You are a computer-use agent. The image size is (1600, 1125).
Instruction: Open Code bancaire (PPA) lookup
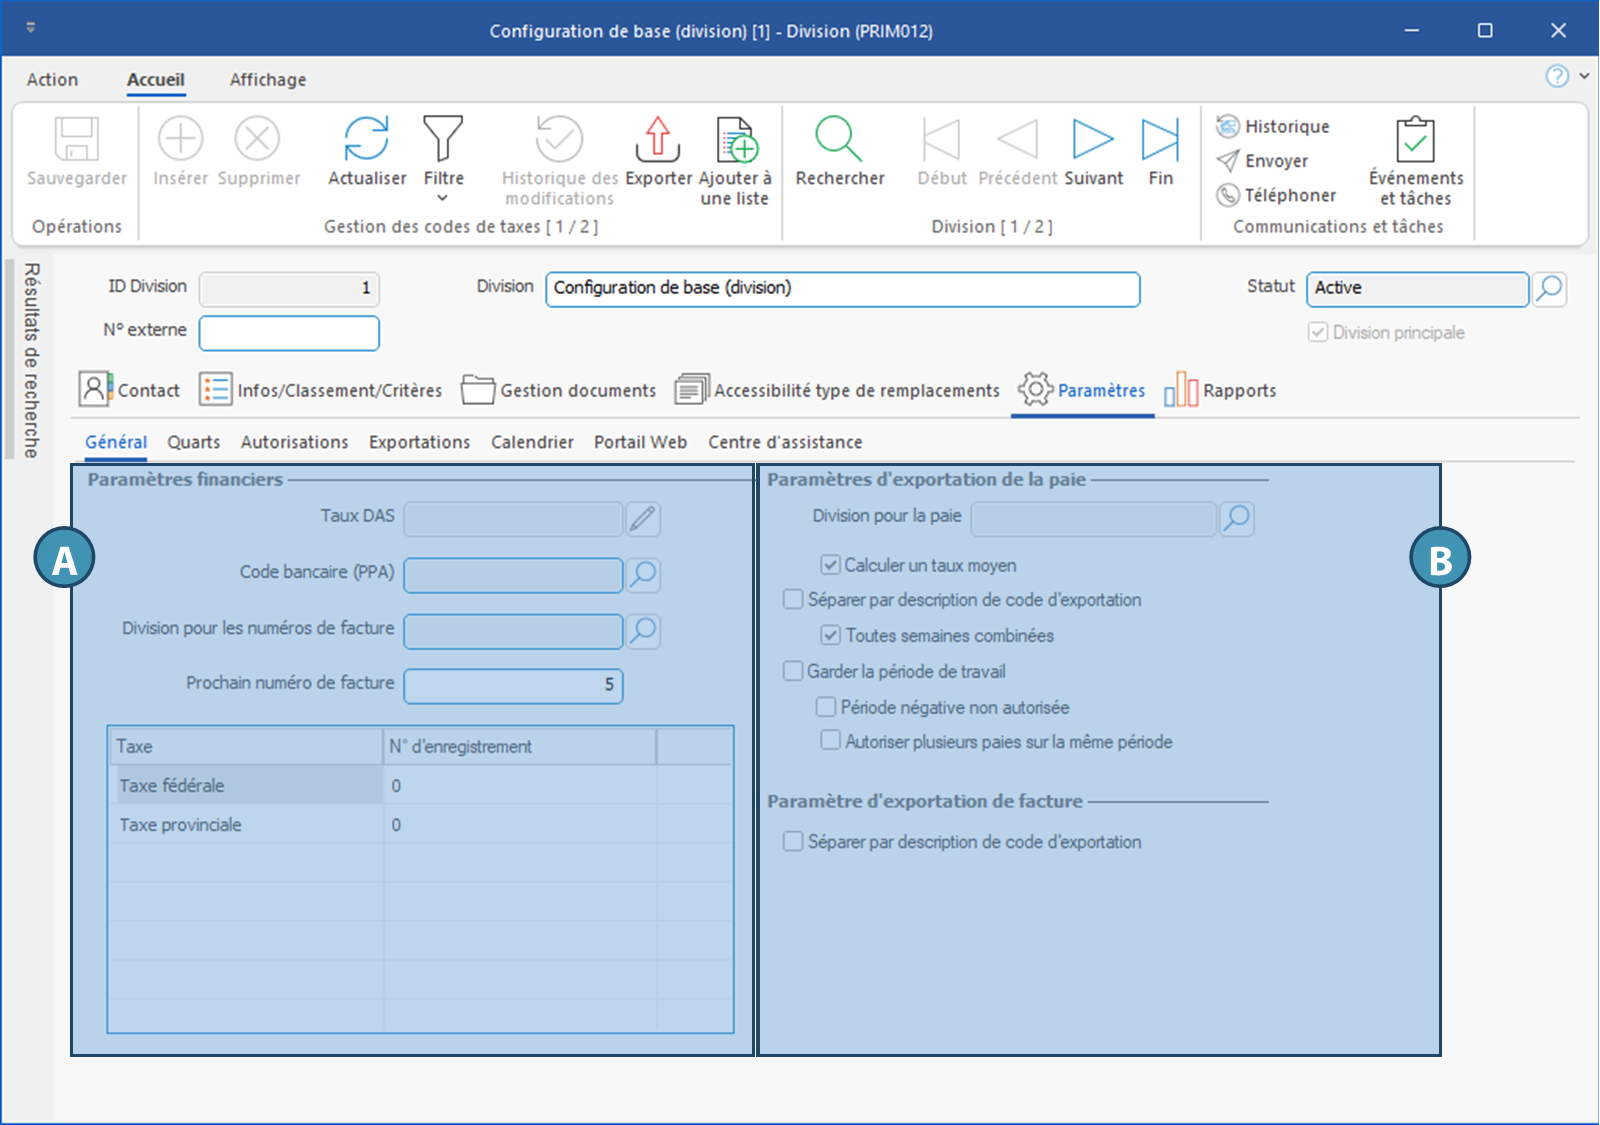coord(643,574)
